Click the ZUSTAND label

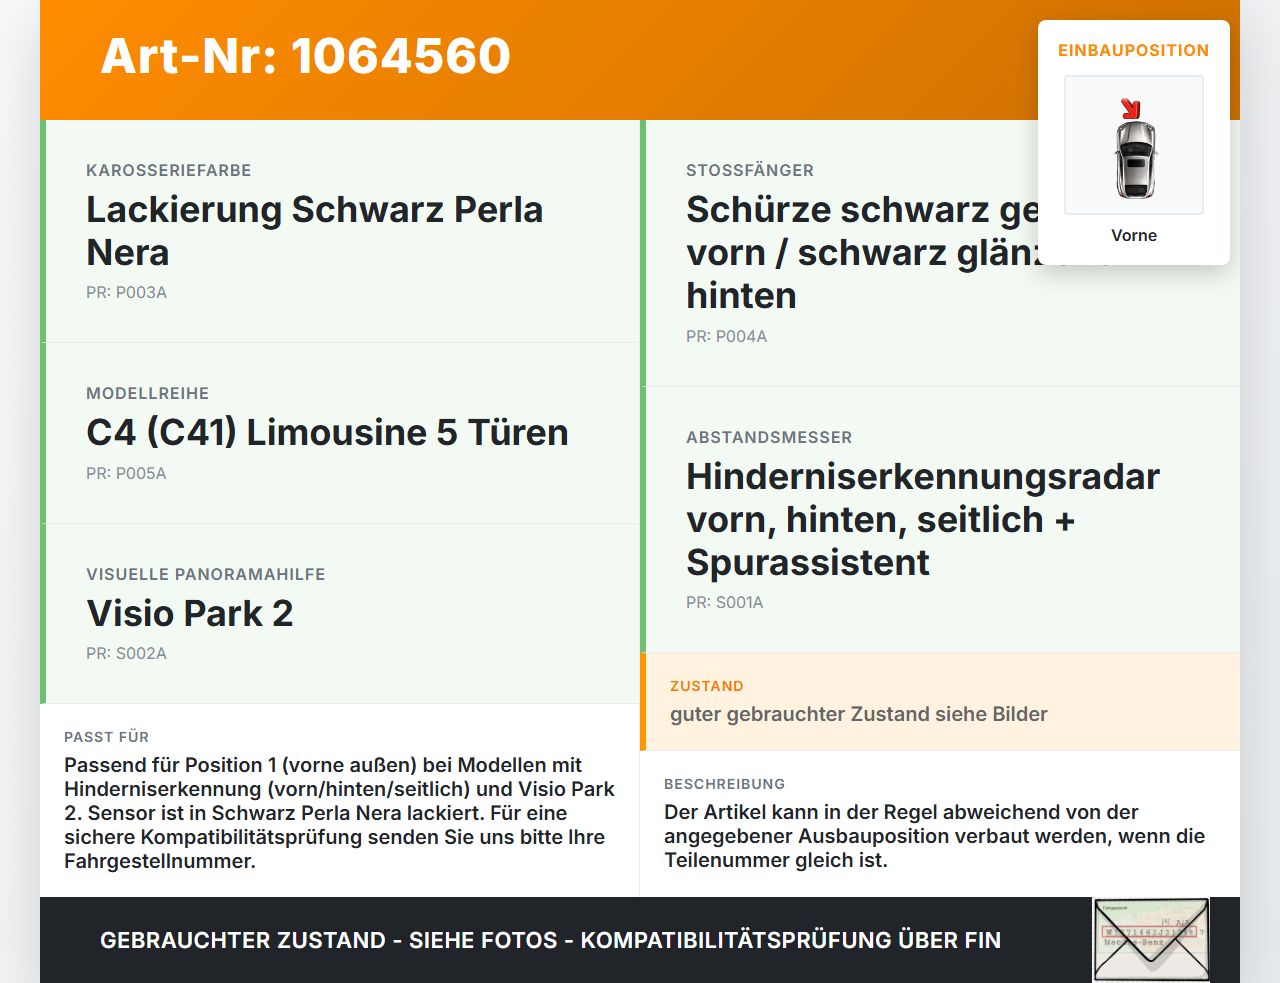point(707,686)
